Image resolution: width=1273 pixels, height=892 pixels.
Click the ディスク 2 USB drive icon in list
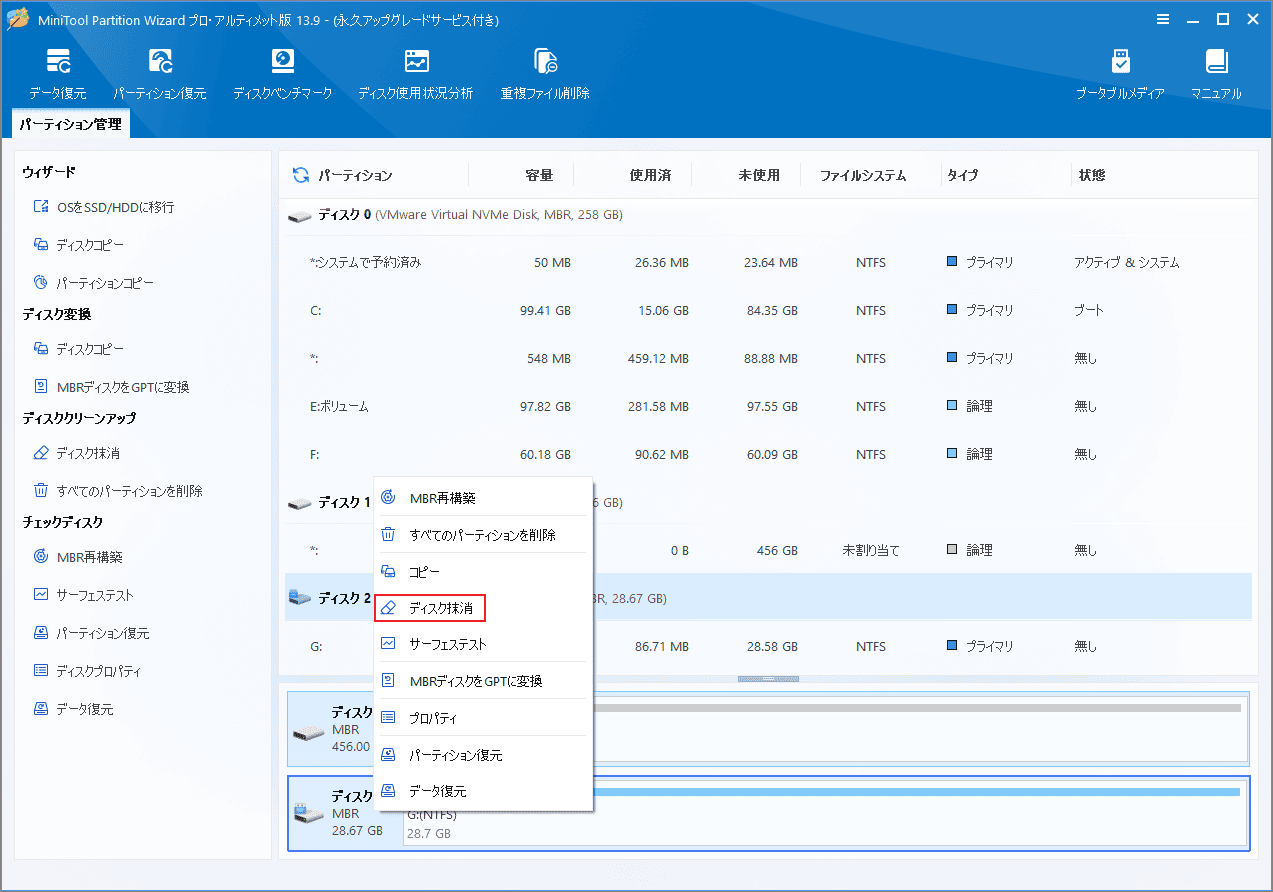(299, 598)
